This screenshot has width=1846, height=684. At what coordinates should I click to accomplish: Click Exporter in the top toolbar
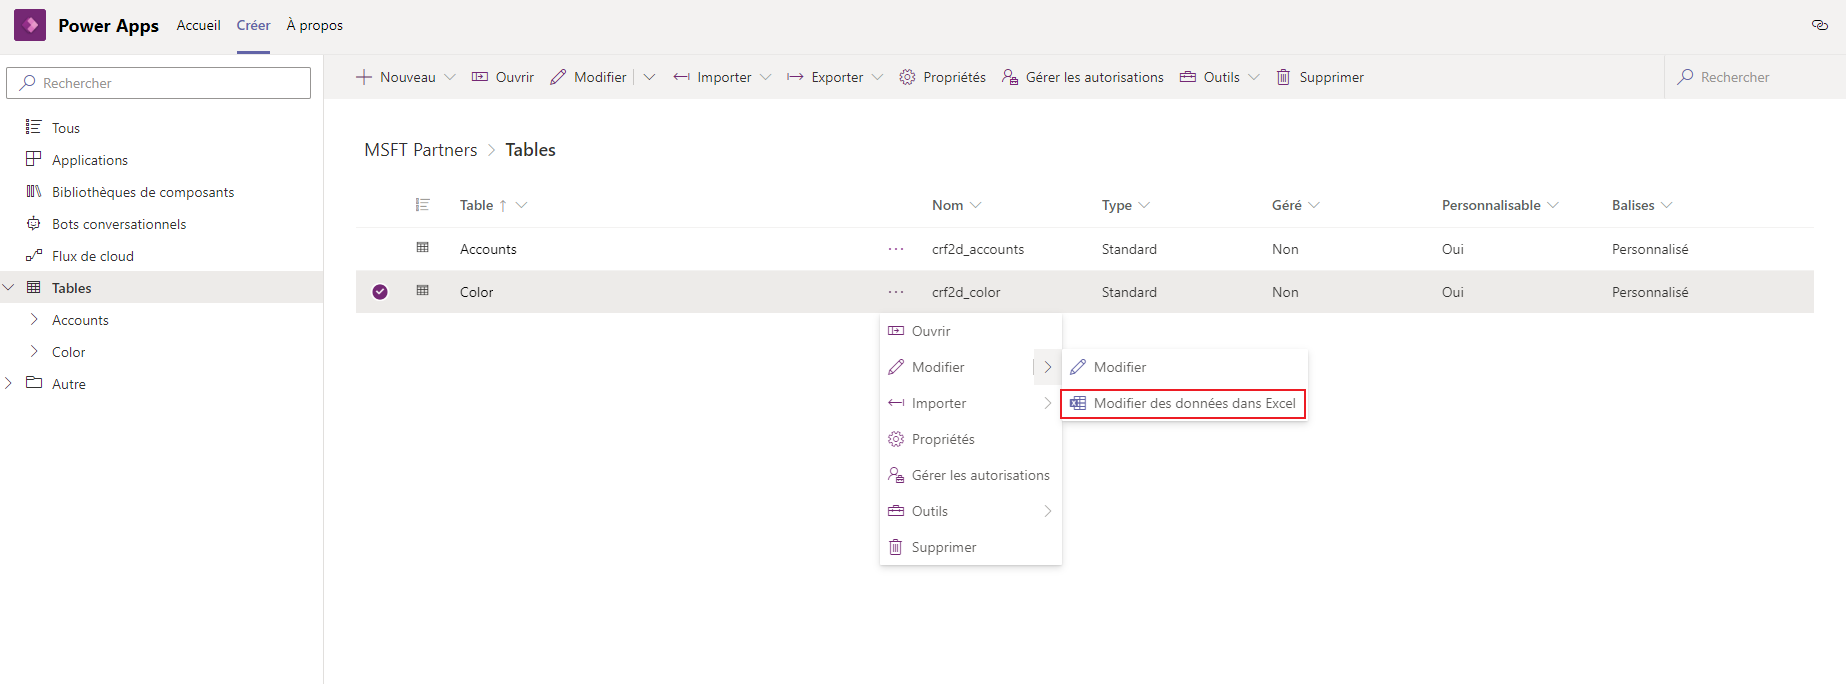pos(825,77)
